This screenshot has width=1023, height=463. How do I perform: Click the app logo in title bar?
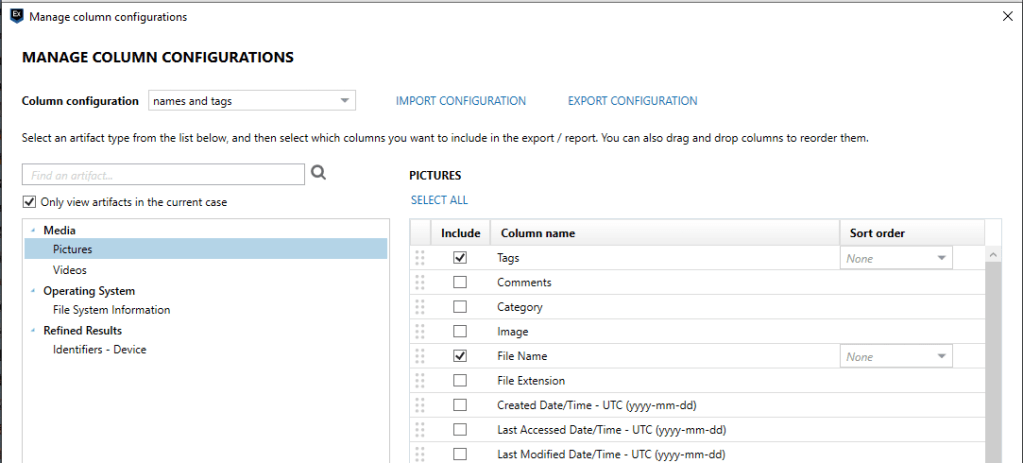(16, 16)
